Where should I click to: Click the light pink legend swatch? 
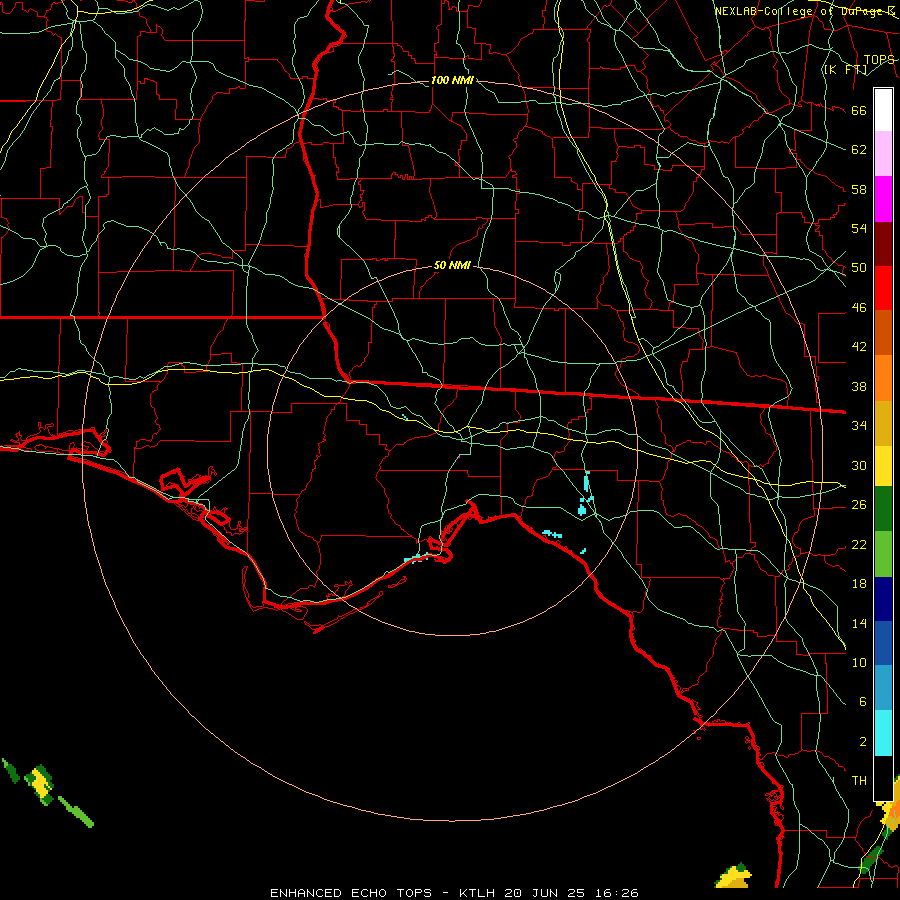(x=883, y=154)
